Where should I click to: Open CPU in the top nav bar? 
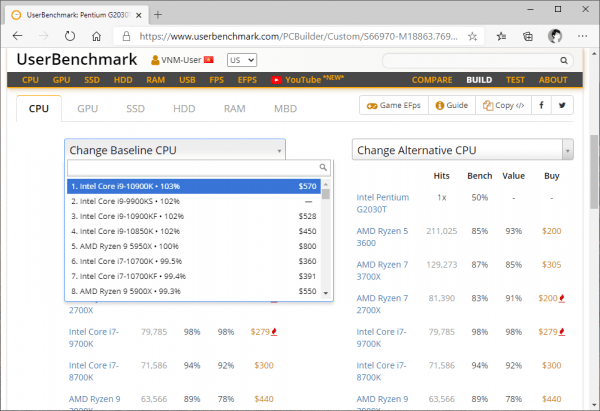tap(30, 80)
